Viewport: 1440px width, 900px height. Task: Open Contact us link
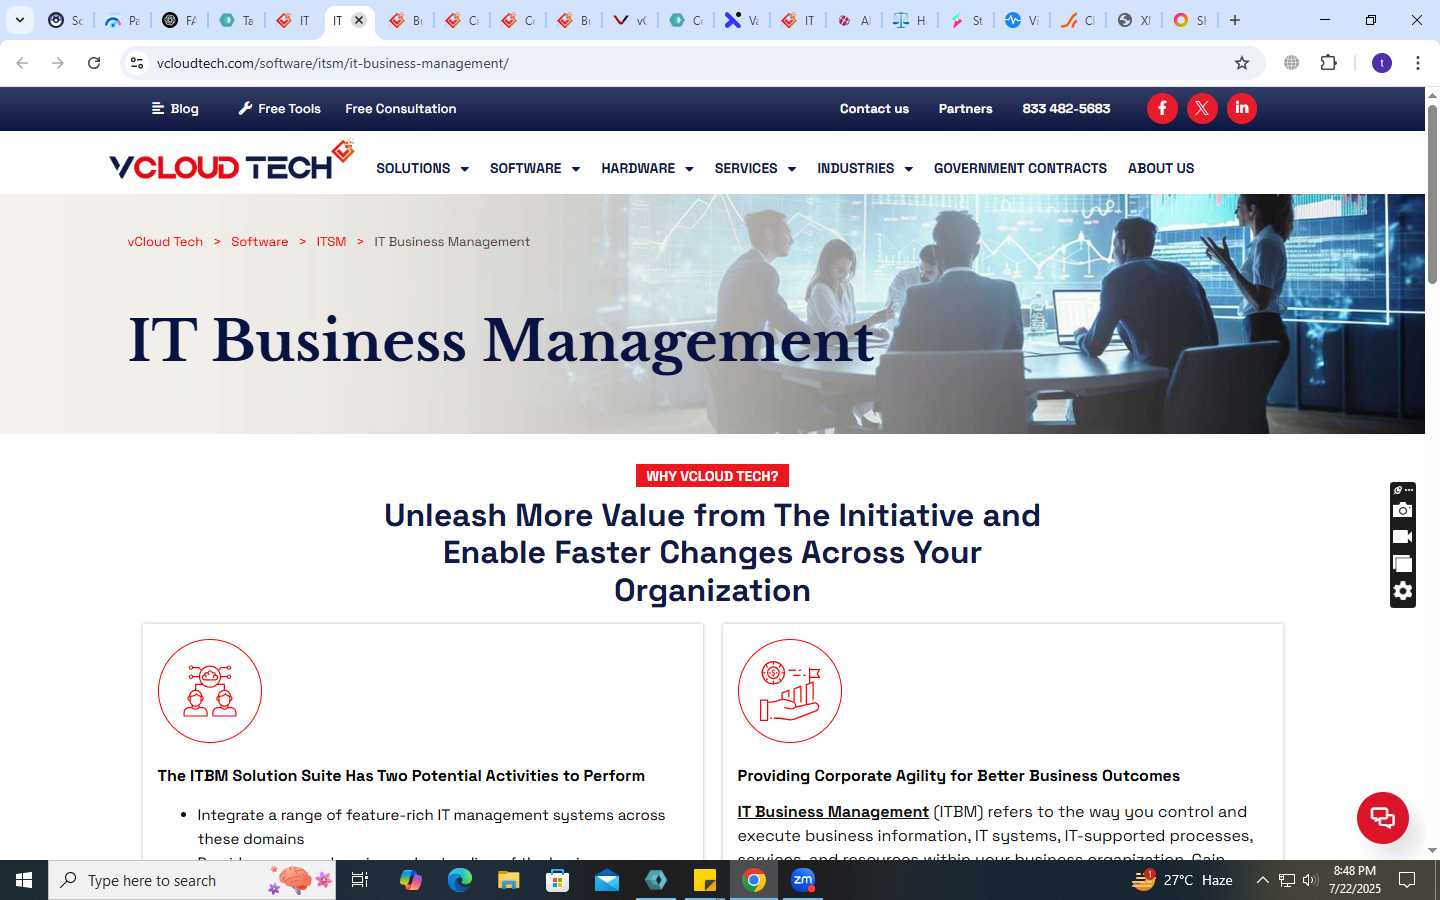[874, 108]
